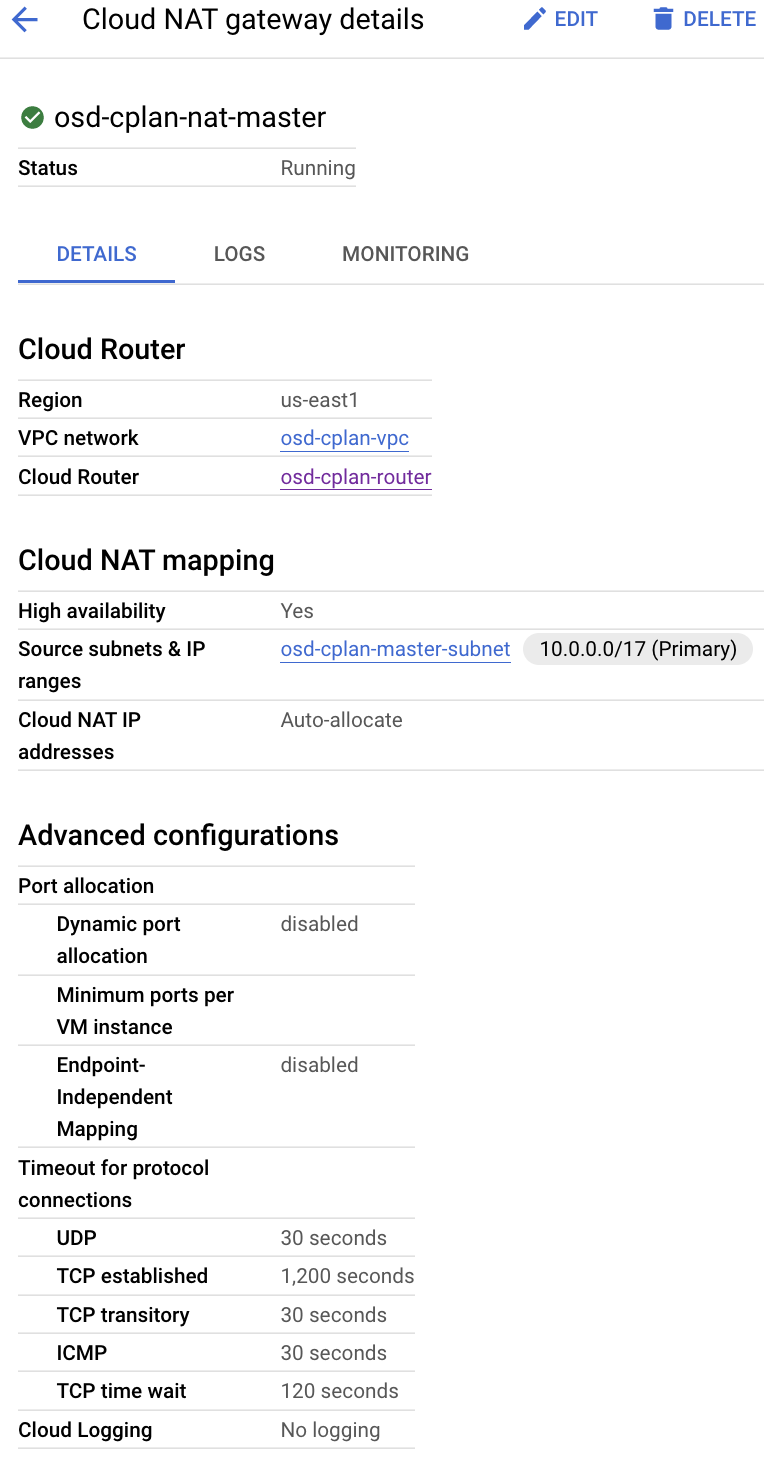764x1472 pixels.
Task: Click the Running status value
Action: point(317,168)
